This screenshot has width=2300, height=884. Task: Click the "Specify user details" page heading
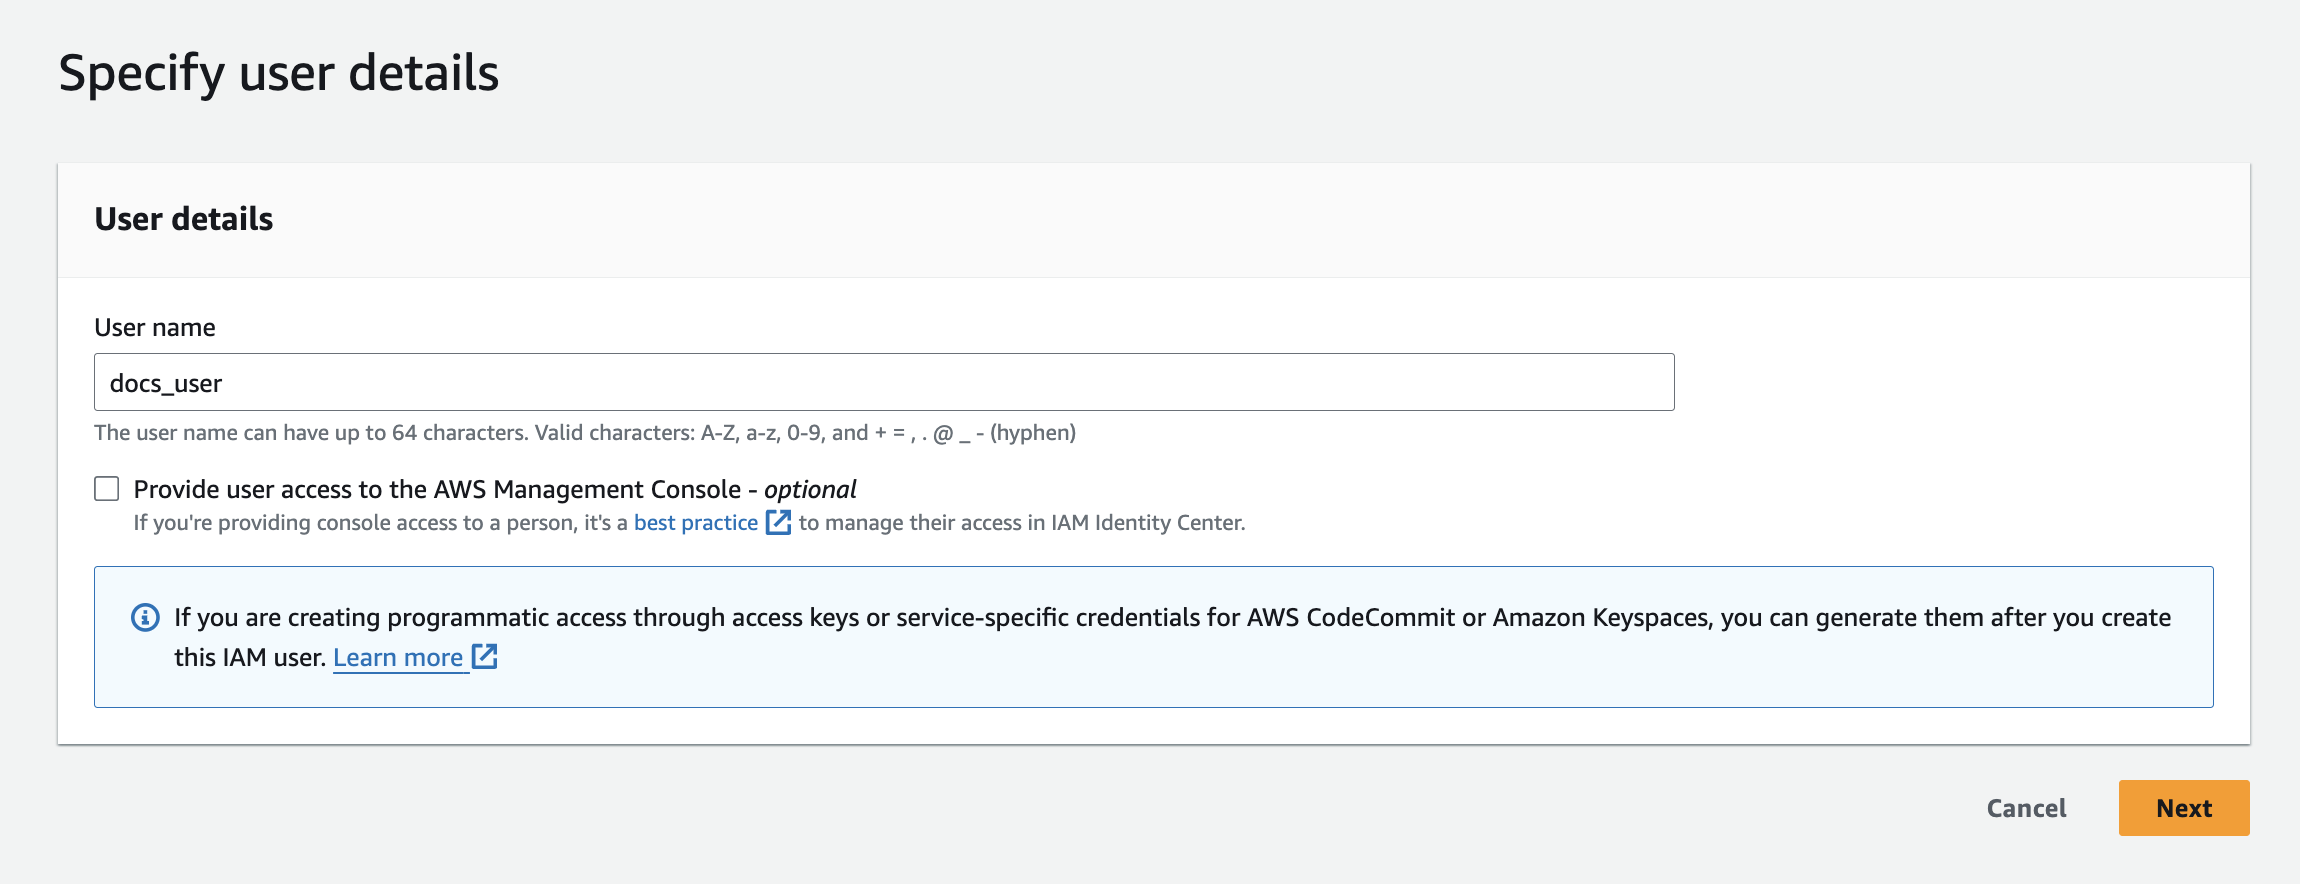tap(279, 73)
